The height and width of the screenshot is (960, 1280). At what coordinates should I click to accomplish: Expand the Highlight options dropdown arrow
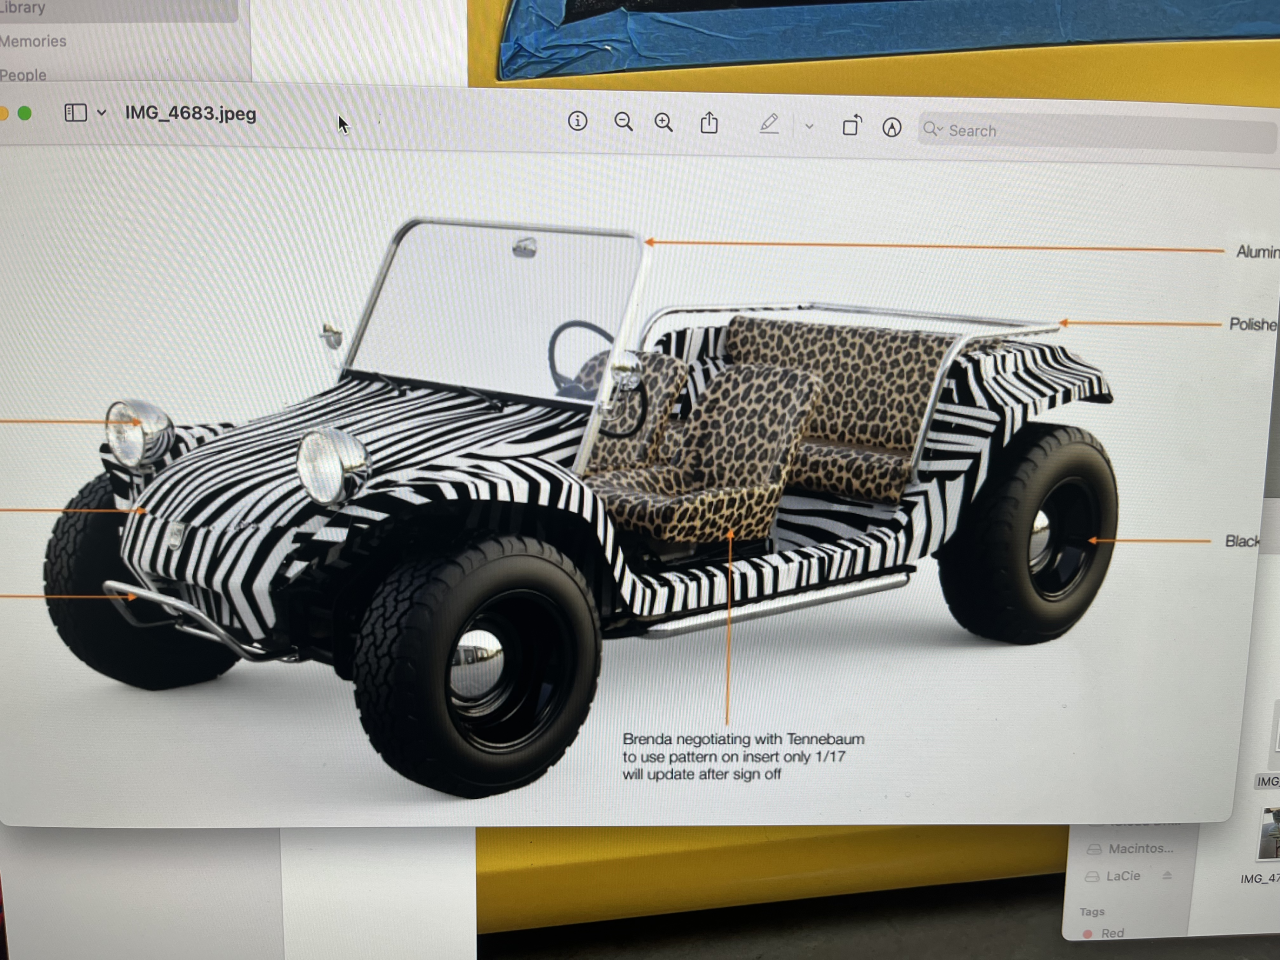click(809, 126)
